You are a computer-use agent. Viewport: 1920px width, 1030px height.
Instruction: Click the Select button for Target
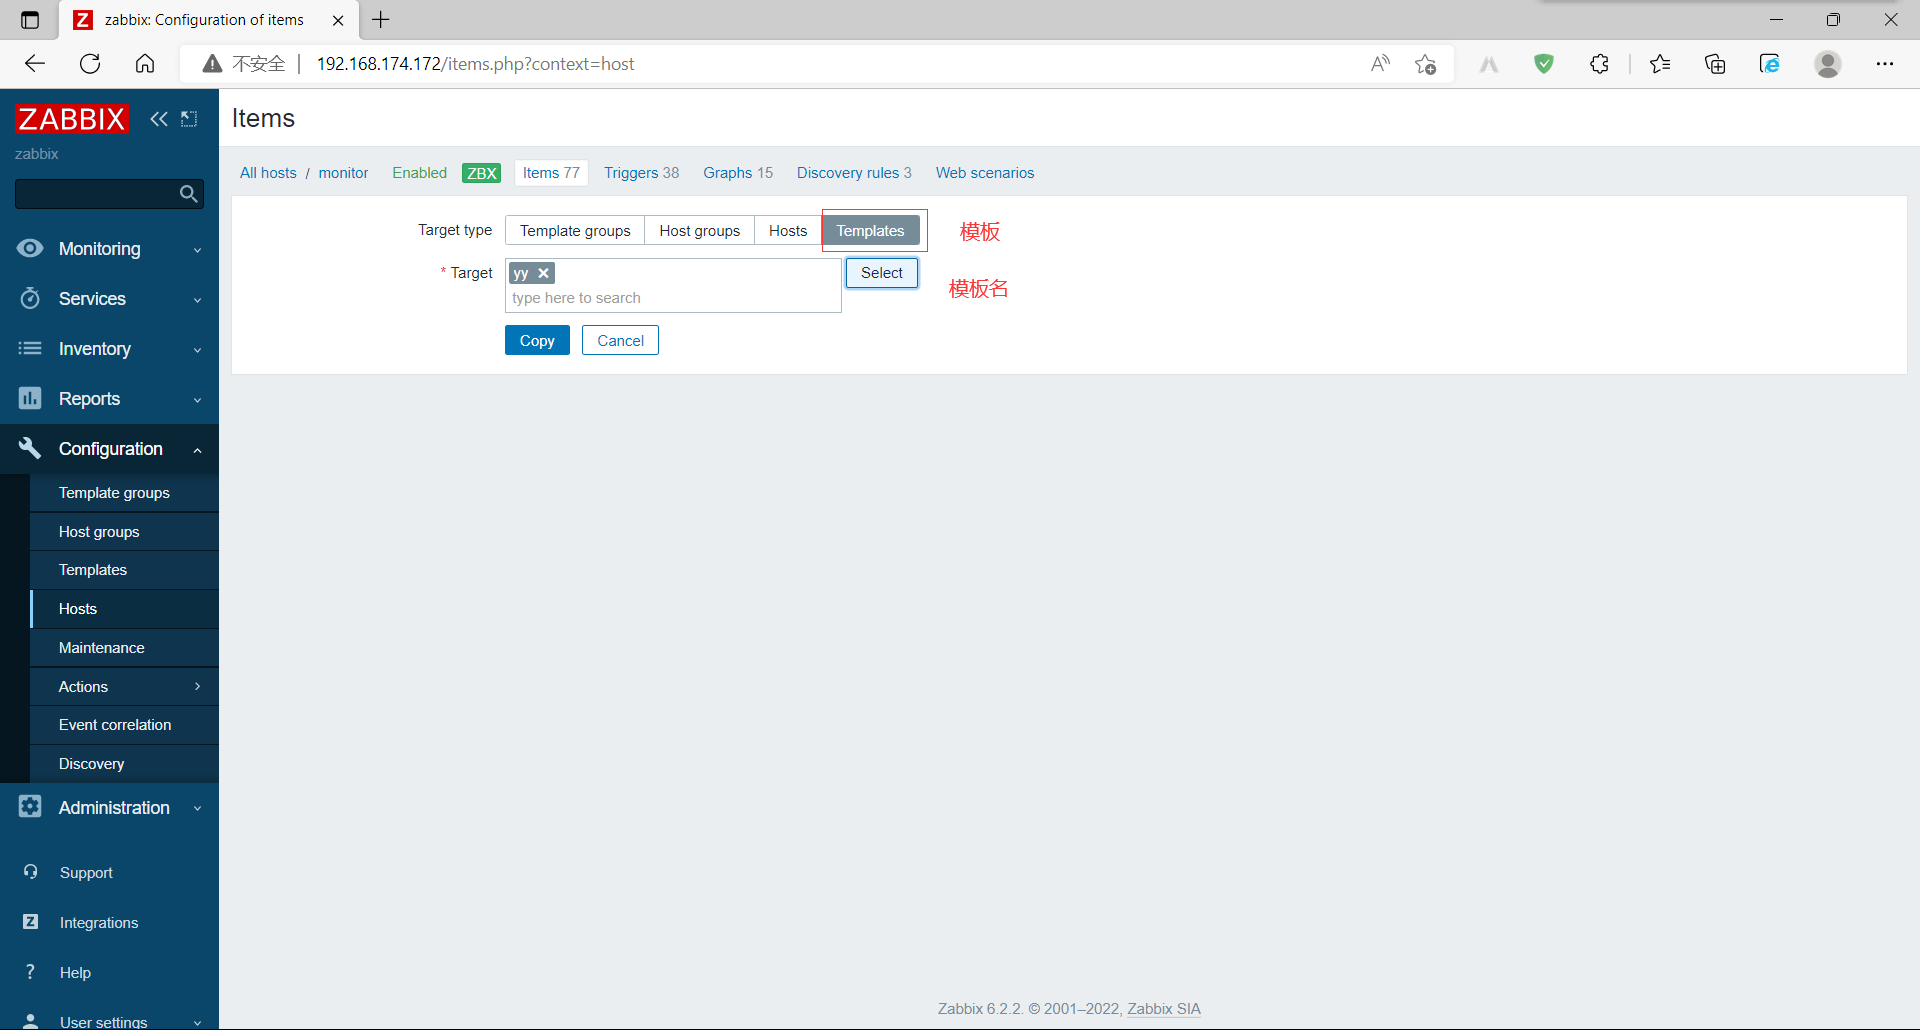coord(882,272)
